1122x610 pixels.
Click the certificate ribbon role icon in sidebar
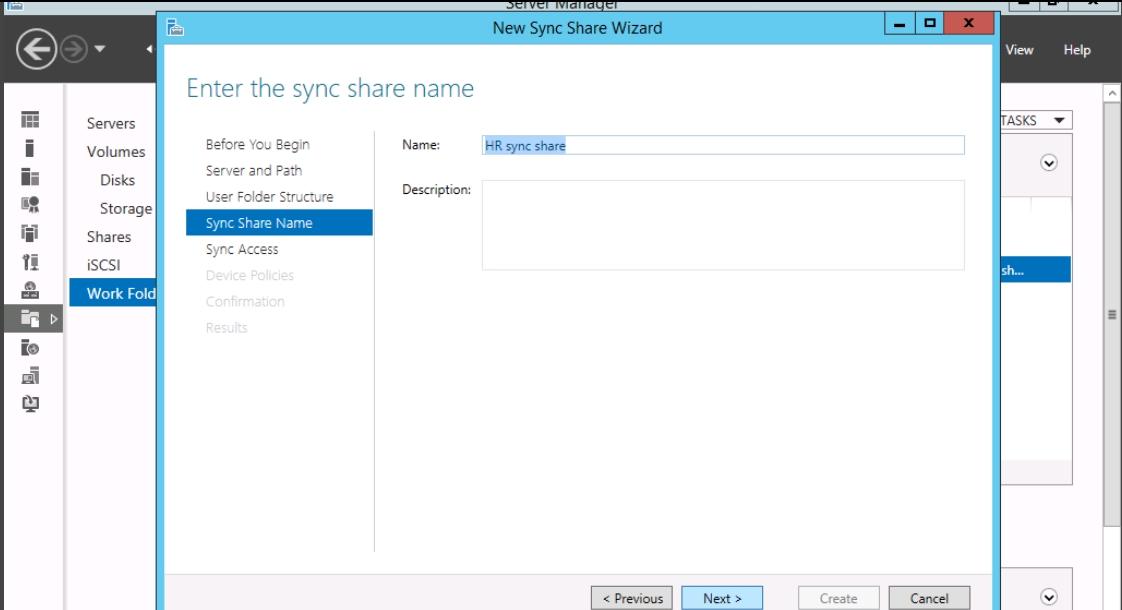tap(30, 205)
